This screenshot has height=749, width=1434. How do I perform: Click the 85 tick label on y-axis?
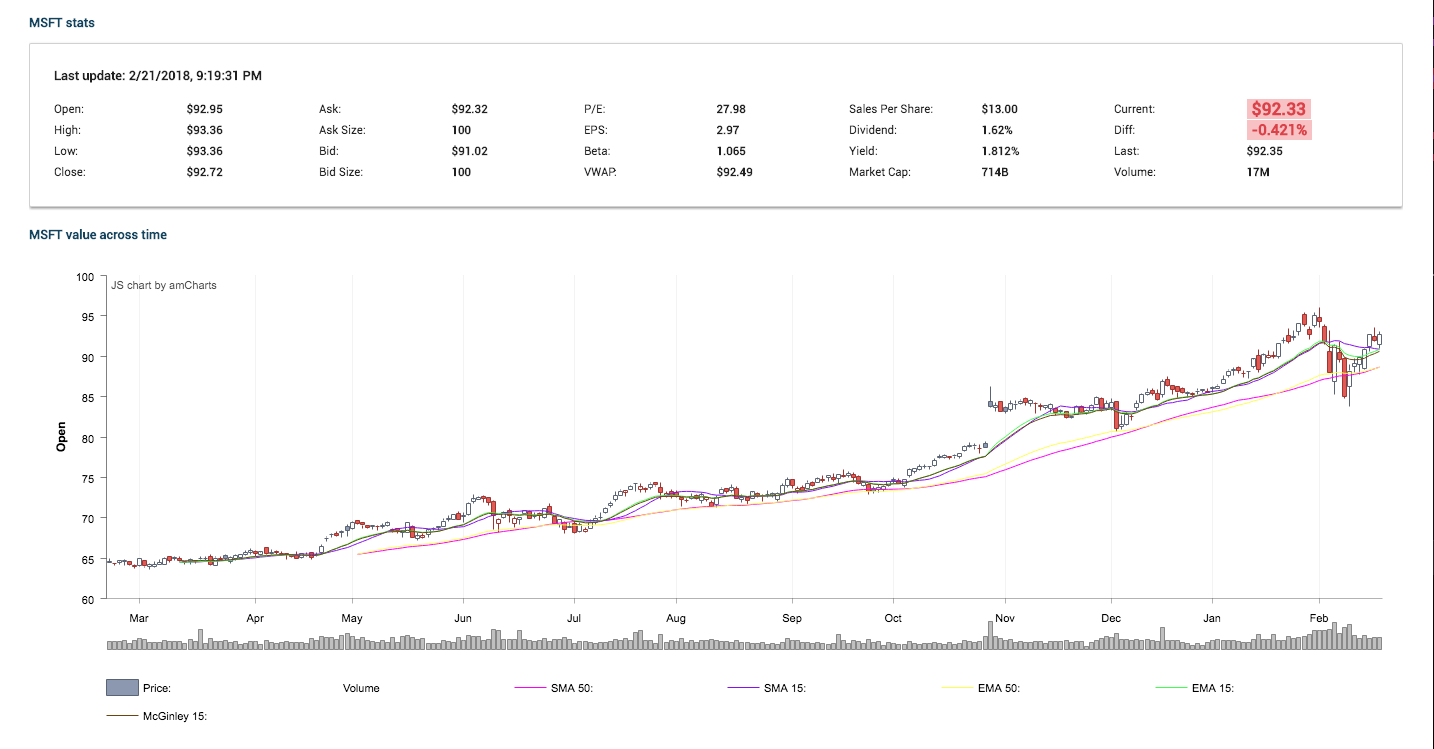[88, 397]
